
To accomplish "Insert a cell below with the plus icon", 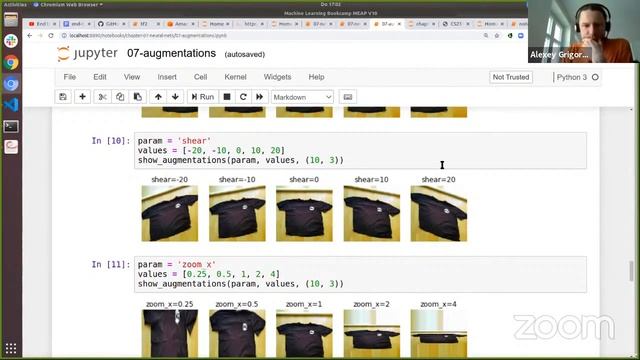I will point(82,97).
